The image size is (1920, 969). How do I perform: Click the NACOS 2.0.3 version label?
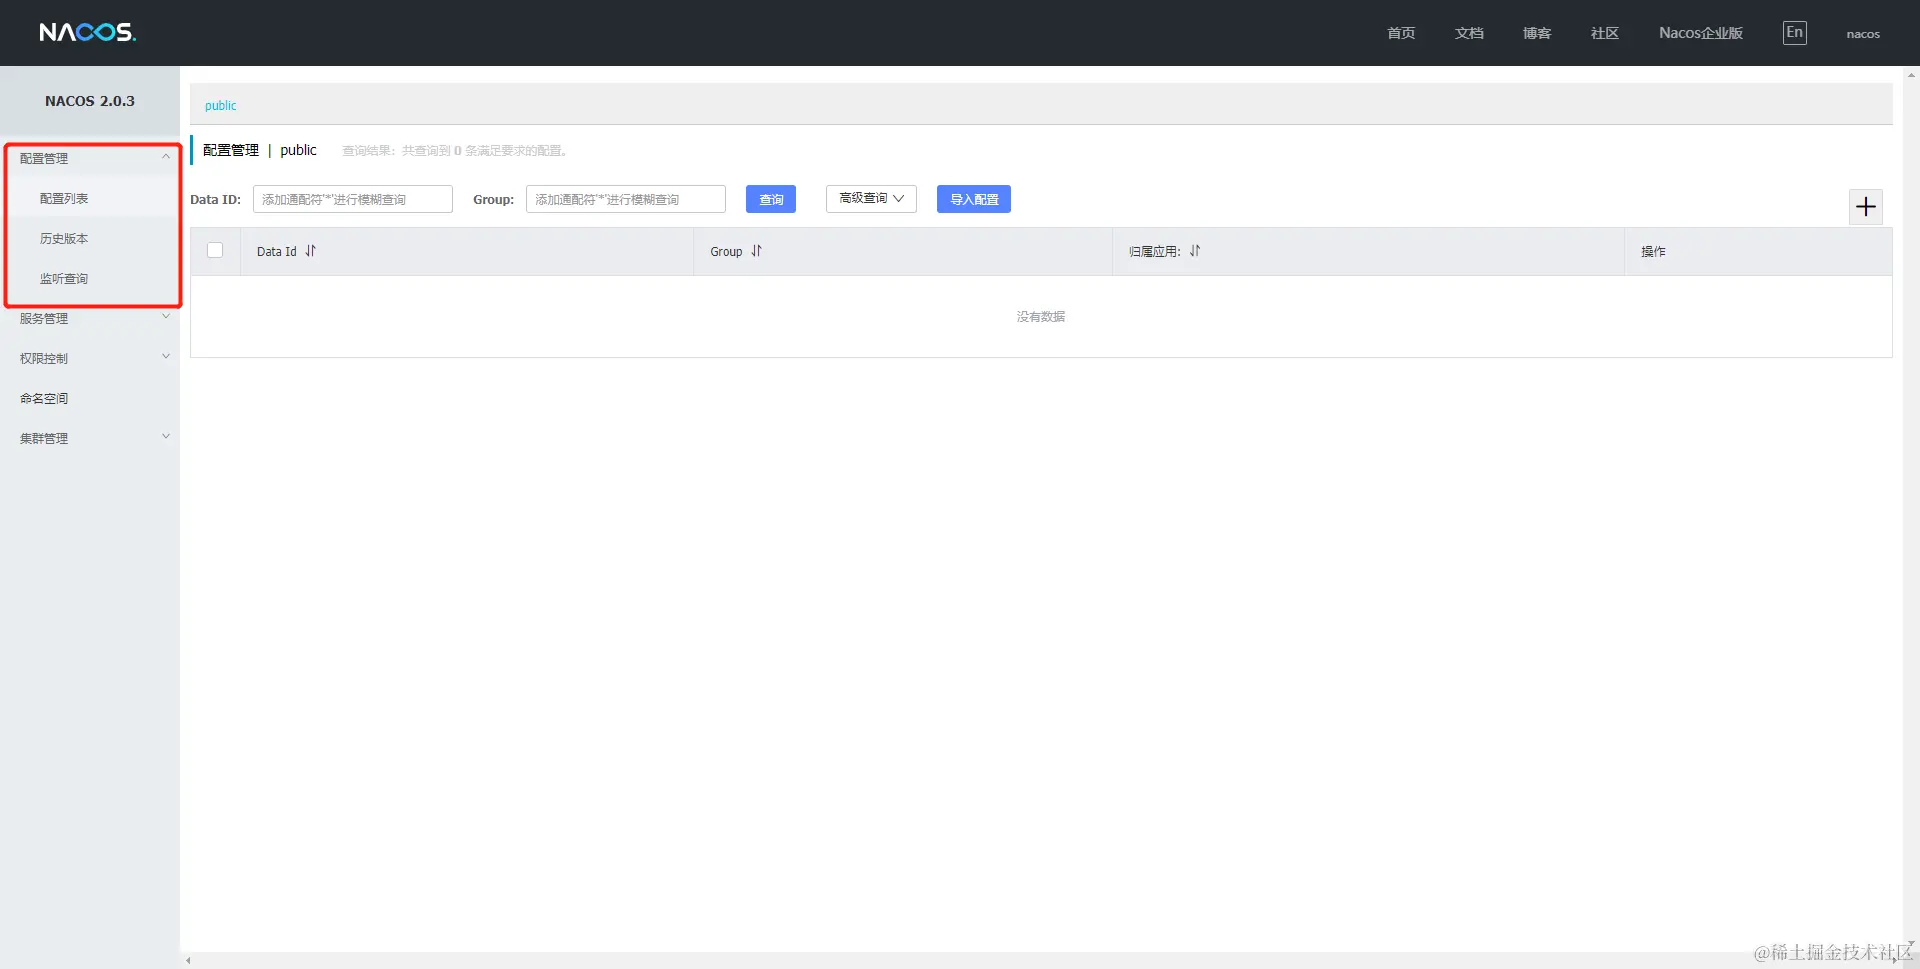[90, 101]
